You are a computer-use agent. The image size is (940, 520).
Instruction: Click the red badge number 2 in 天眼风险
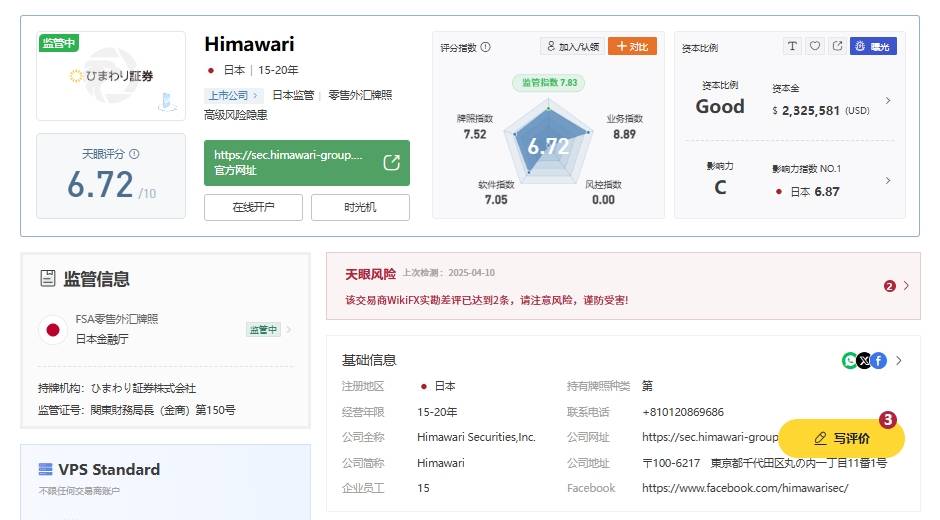click(x=890, y=286)
